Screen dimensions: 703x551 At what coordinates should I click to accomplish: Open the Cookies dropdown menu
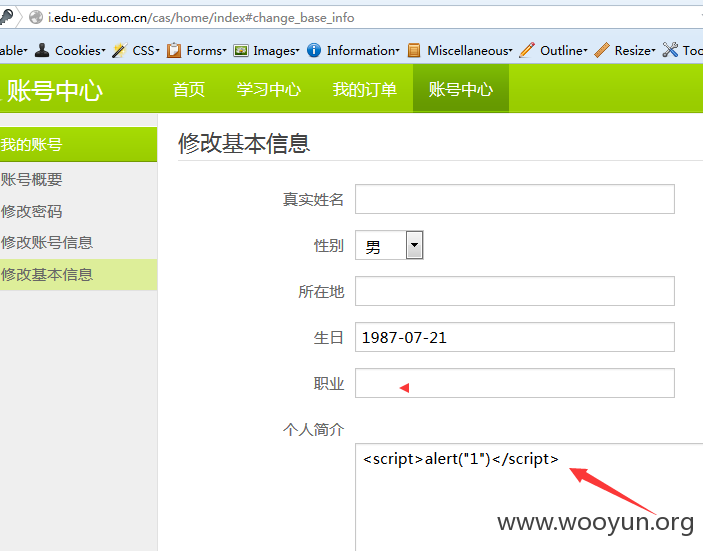click(80, 51)
